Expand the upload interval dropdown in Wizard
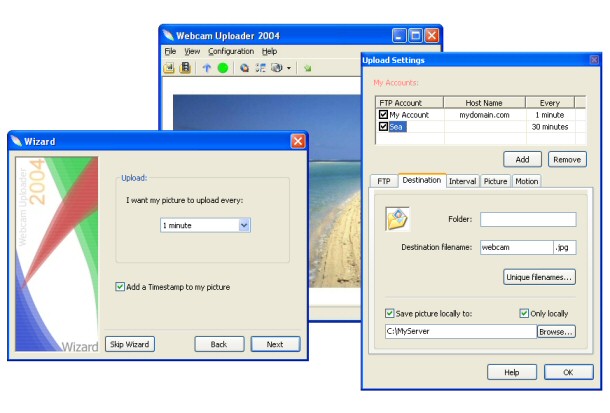 244,226
